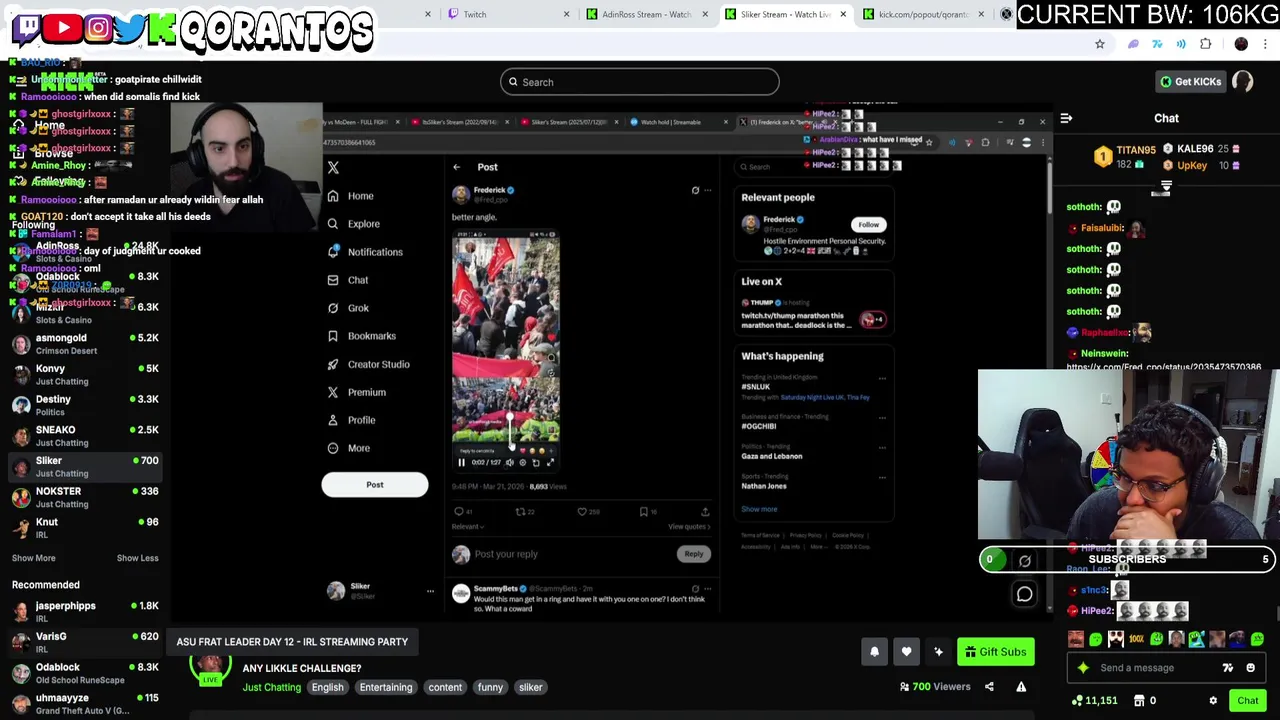Open the Kick profile avatar menu

point(1243,82)
